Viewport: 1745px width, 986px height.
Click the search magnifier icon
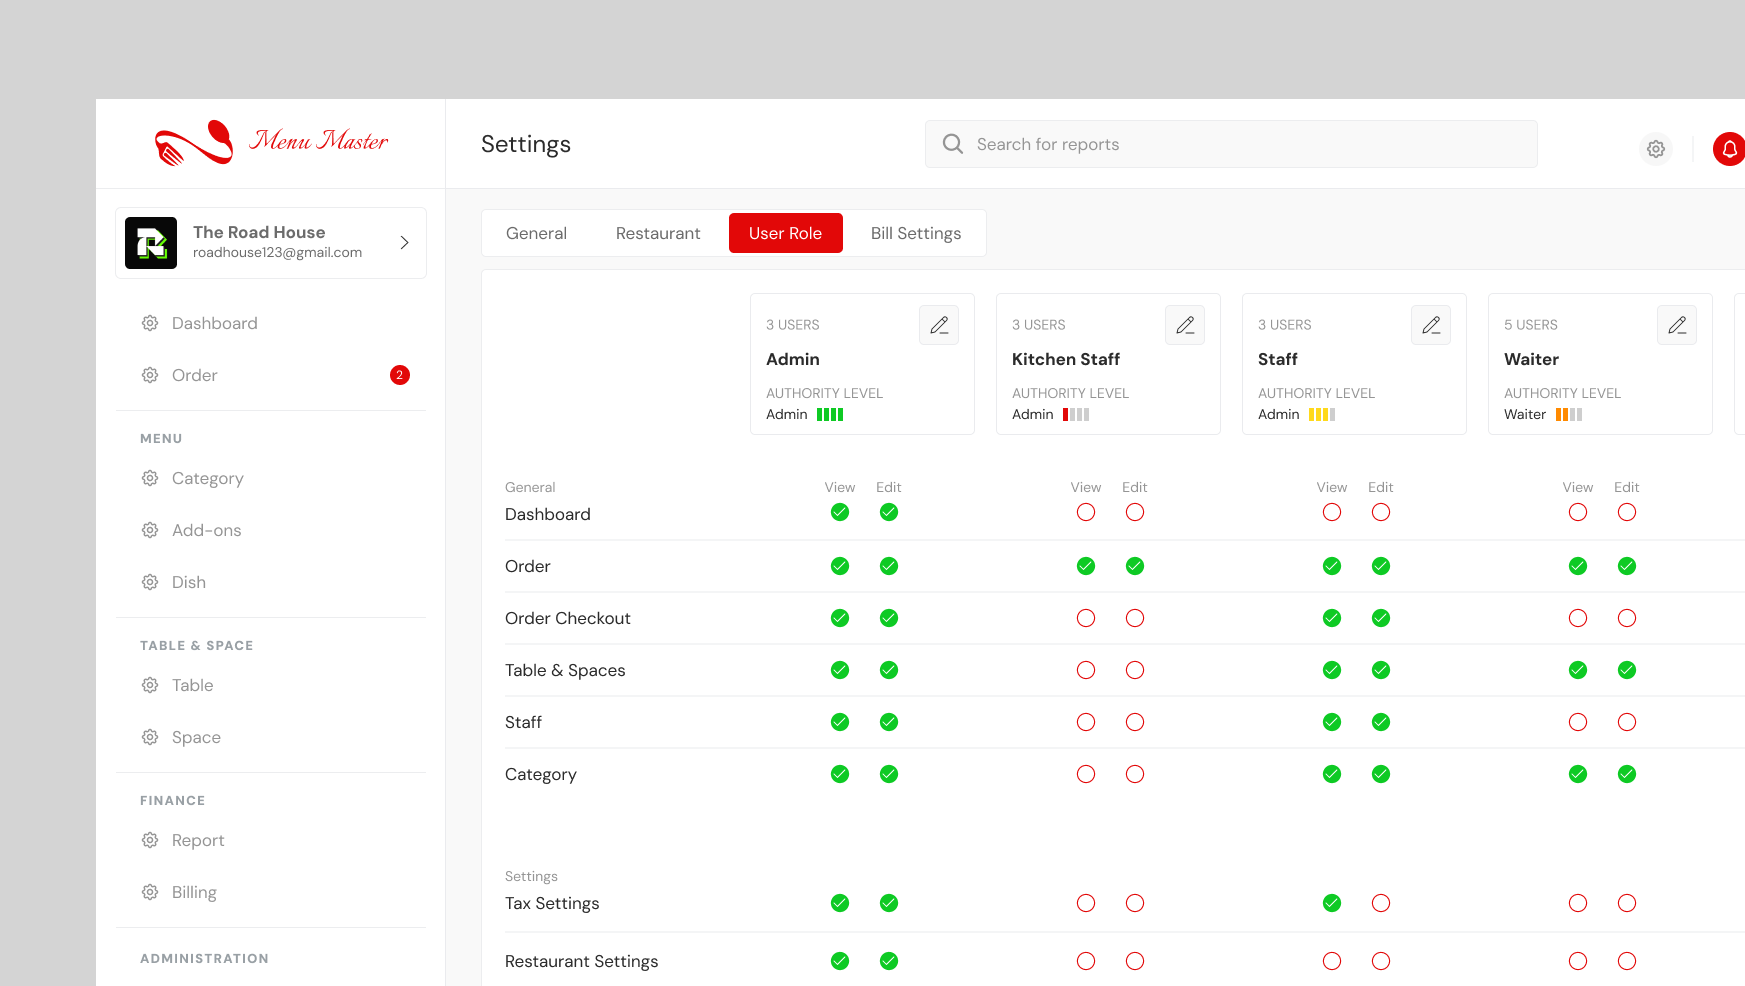953,144
